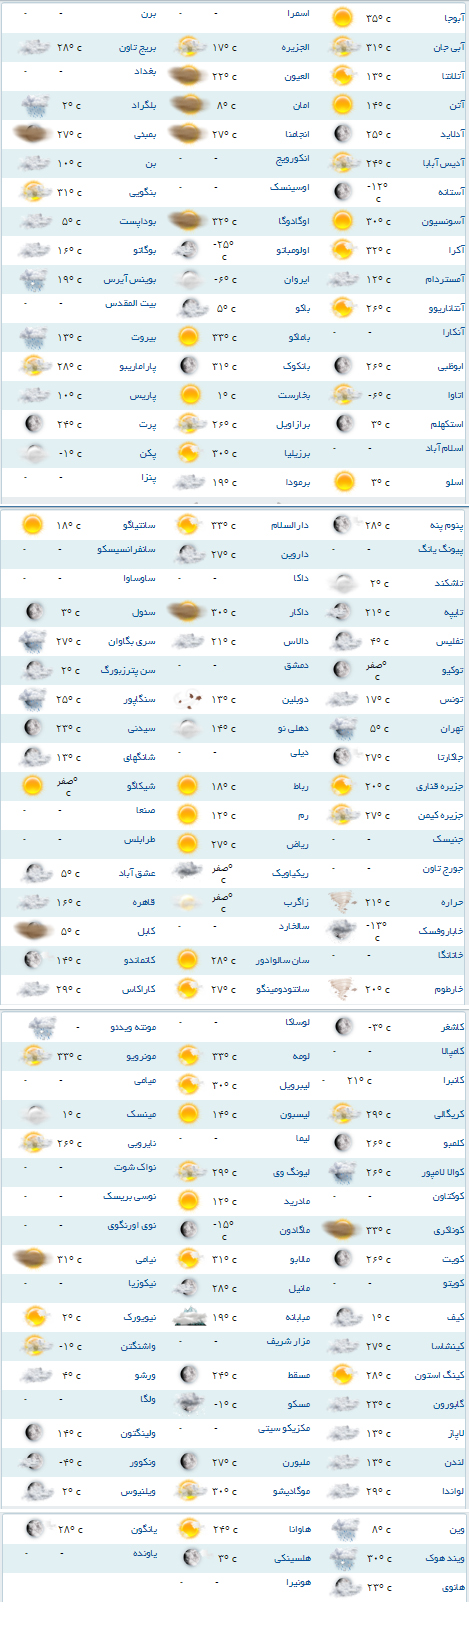Click the temperature value in the برمودا row
This screenshot has width=469, height=1640.
pos(225,482)
